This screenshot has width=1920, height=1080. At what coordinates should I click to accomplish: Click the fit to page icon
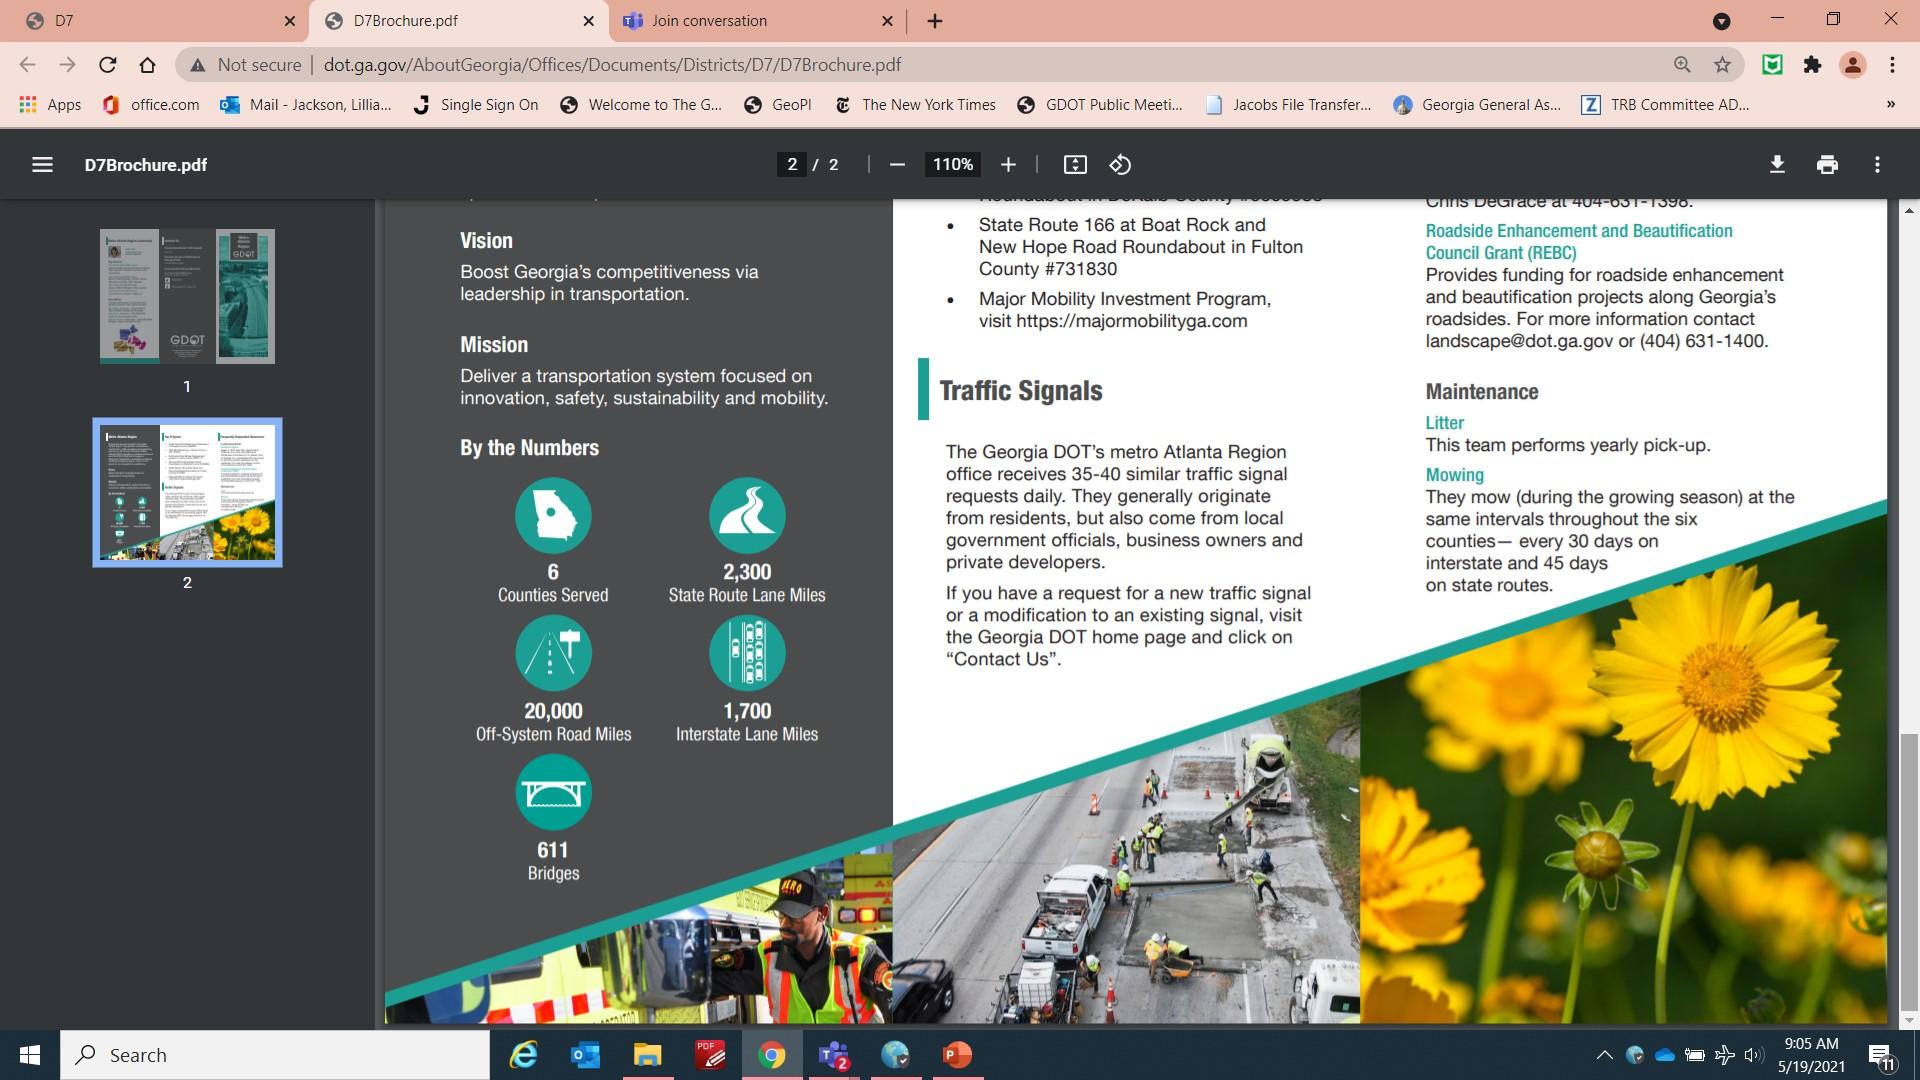(1075, 165)
